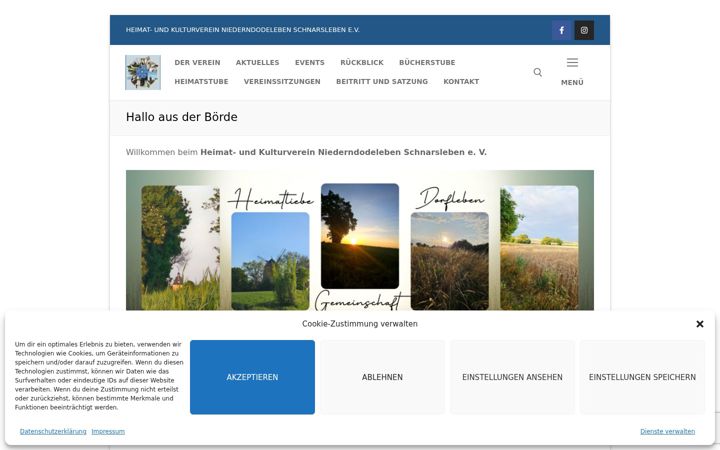Image resolution: width=720 pixels, height=450 pixels.
Task: Click the search magnifier icon
Action: (538, 72)
